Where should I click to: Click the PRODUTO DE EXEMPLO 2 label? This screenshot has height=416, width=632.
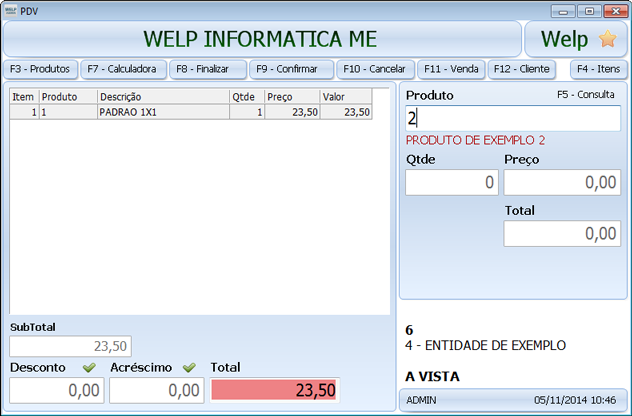tap(475, 140)
